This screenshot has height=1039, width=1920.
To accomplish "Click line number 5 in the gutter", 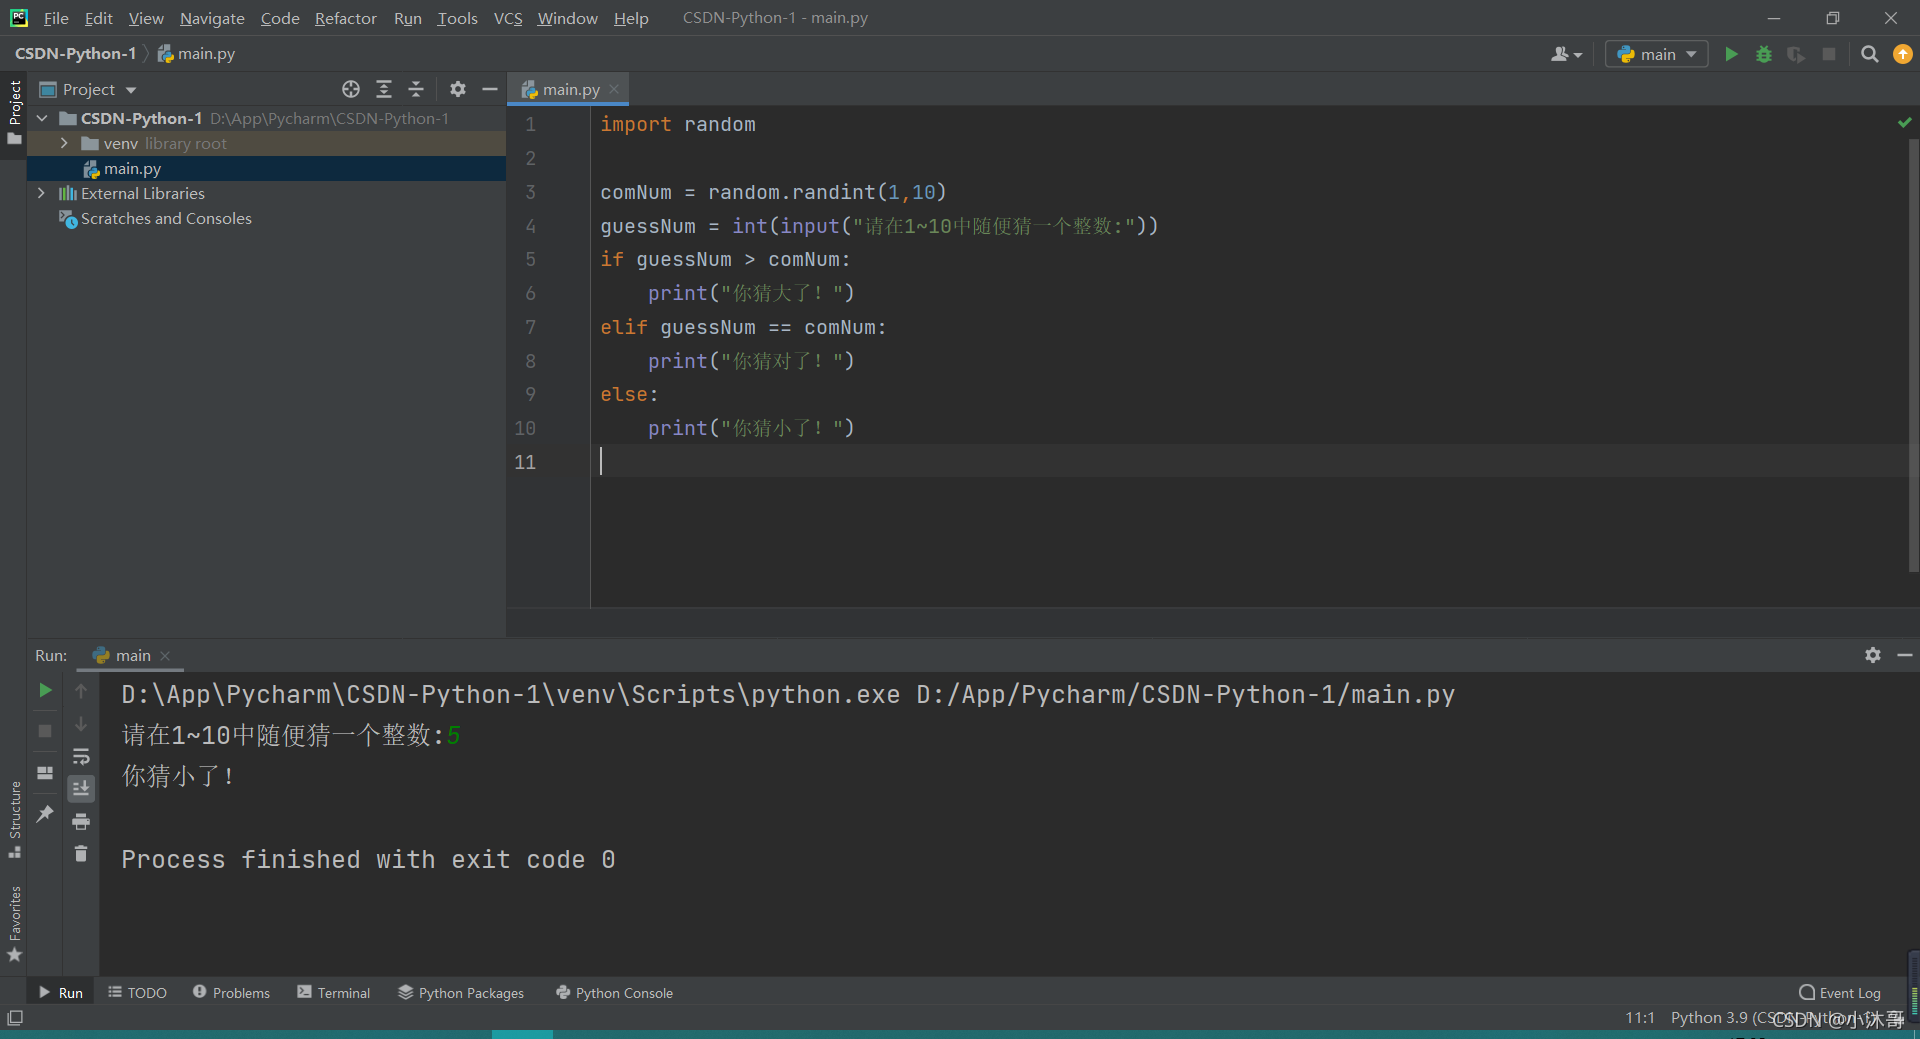I will (x=531, y=259).
